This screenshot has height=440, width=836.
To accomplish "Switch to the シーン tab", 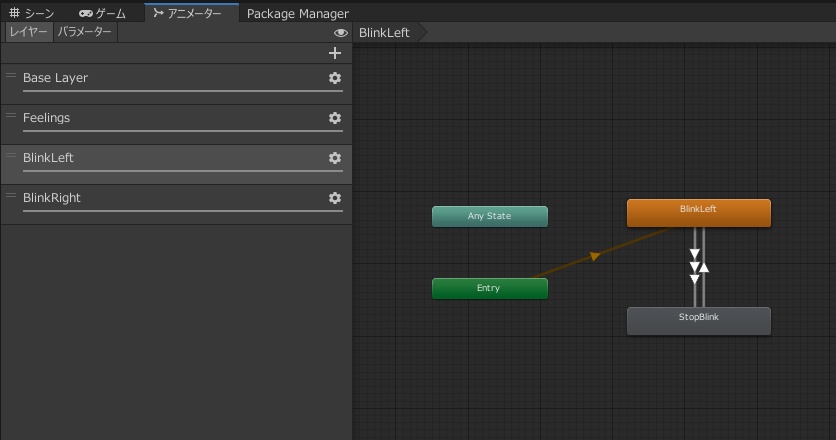I will tap(32, 13).
